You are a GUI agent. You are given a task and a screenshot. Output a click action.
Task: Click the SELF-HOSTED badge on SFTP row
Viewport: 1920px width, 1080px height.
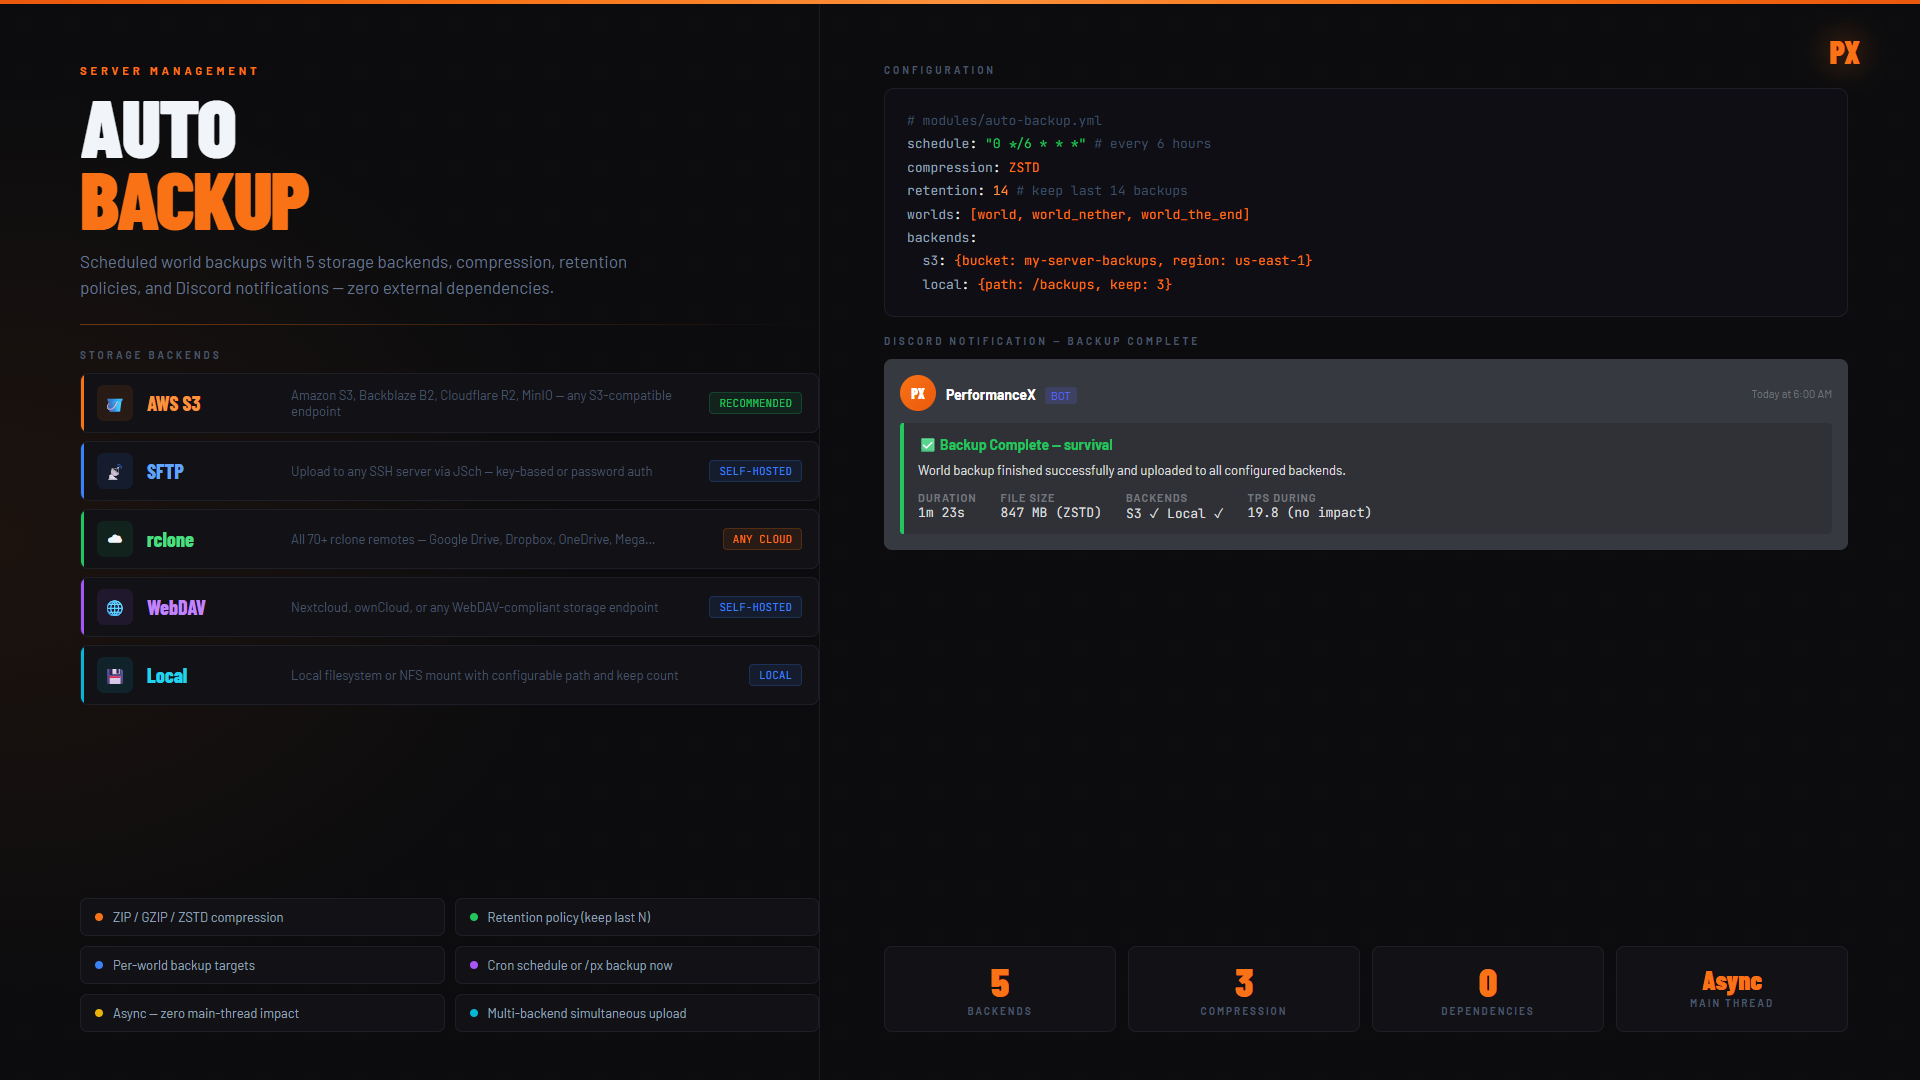(755, 471)
